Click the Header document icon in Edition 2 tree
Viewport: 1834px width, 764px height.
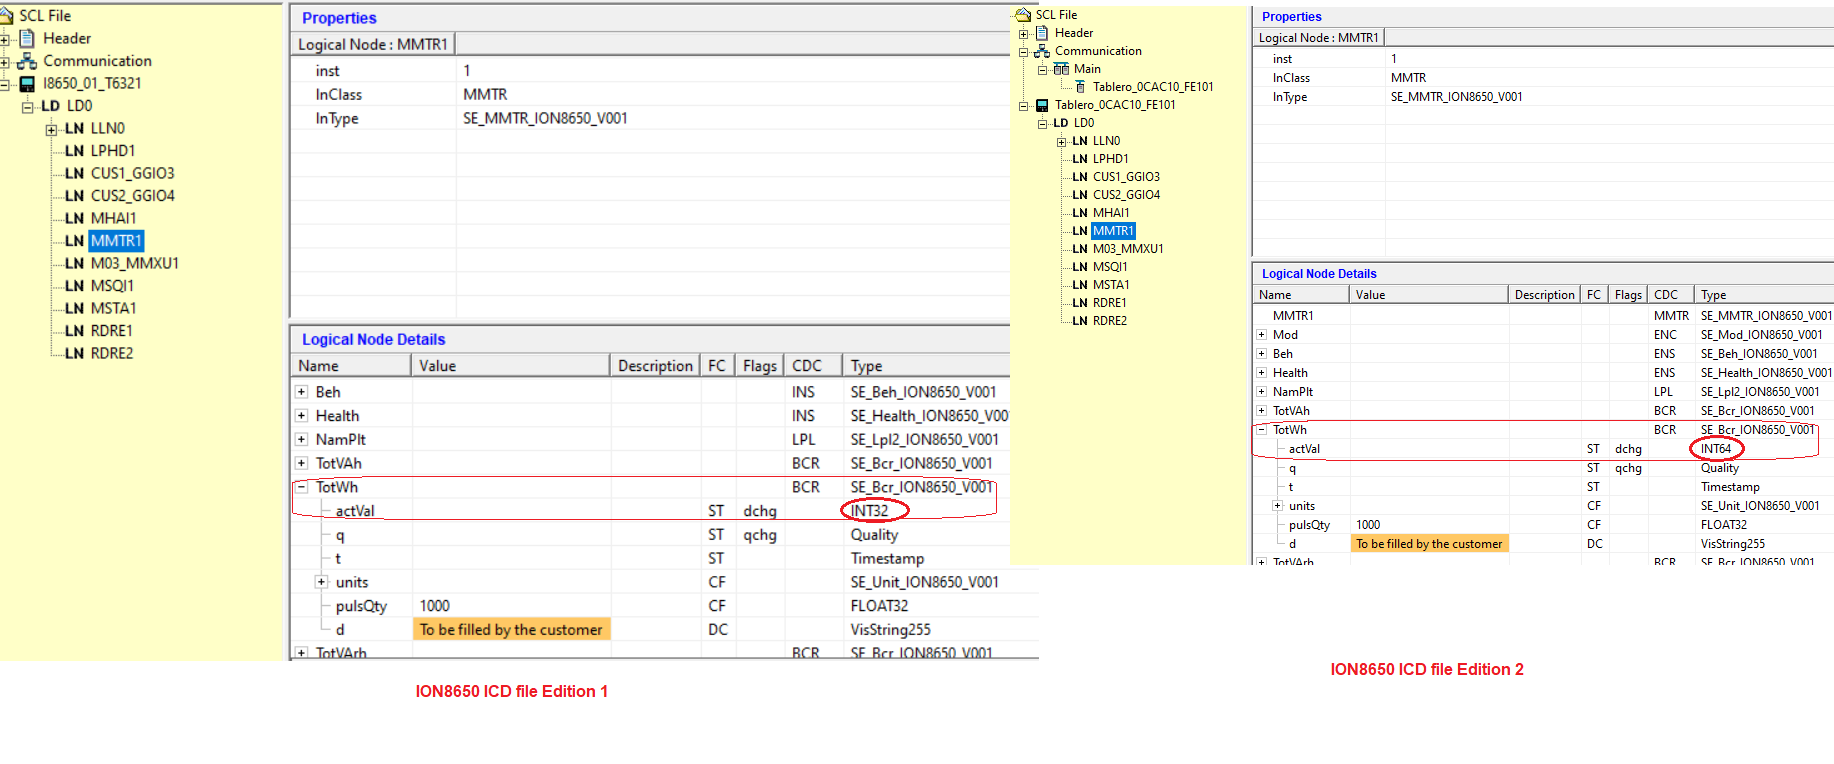1042,33
